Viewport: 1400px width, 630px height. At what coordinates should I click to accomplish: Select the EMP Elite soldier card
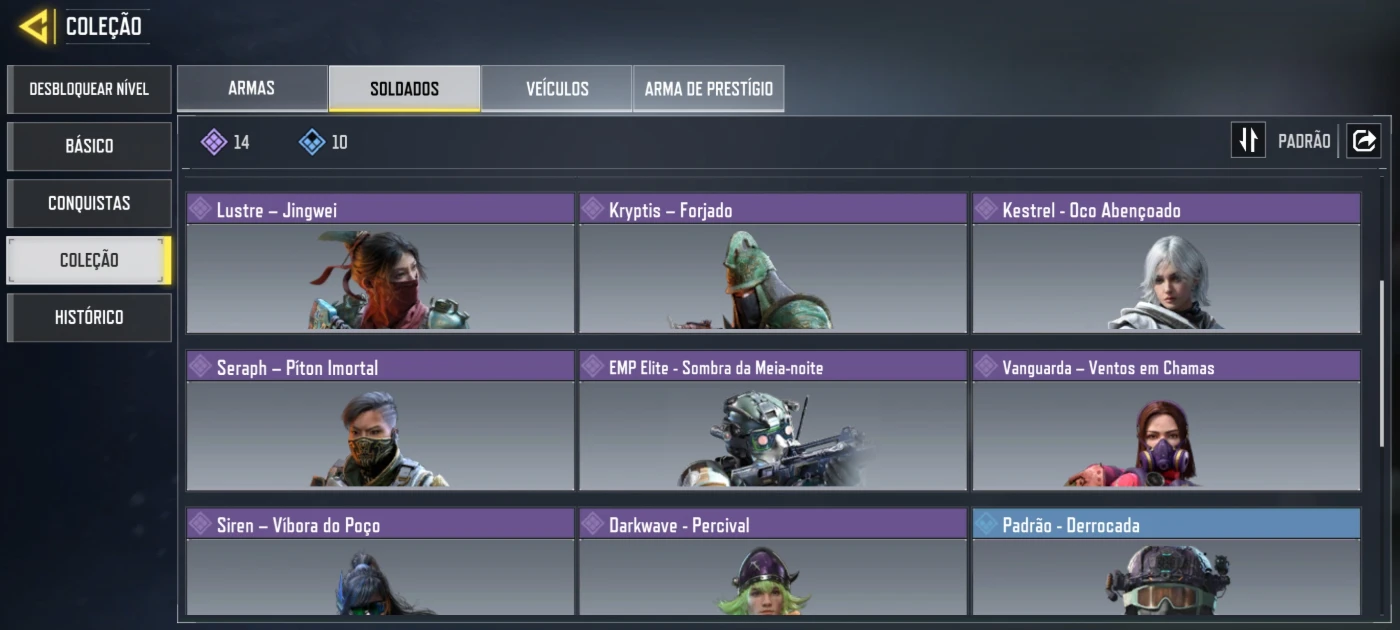click(x=773, y=420)
